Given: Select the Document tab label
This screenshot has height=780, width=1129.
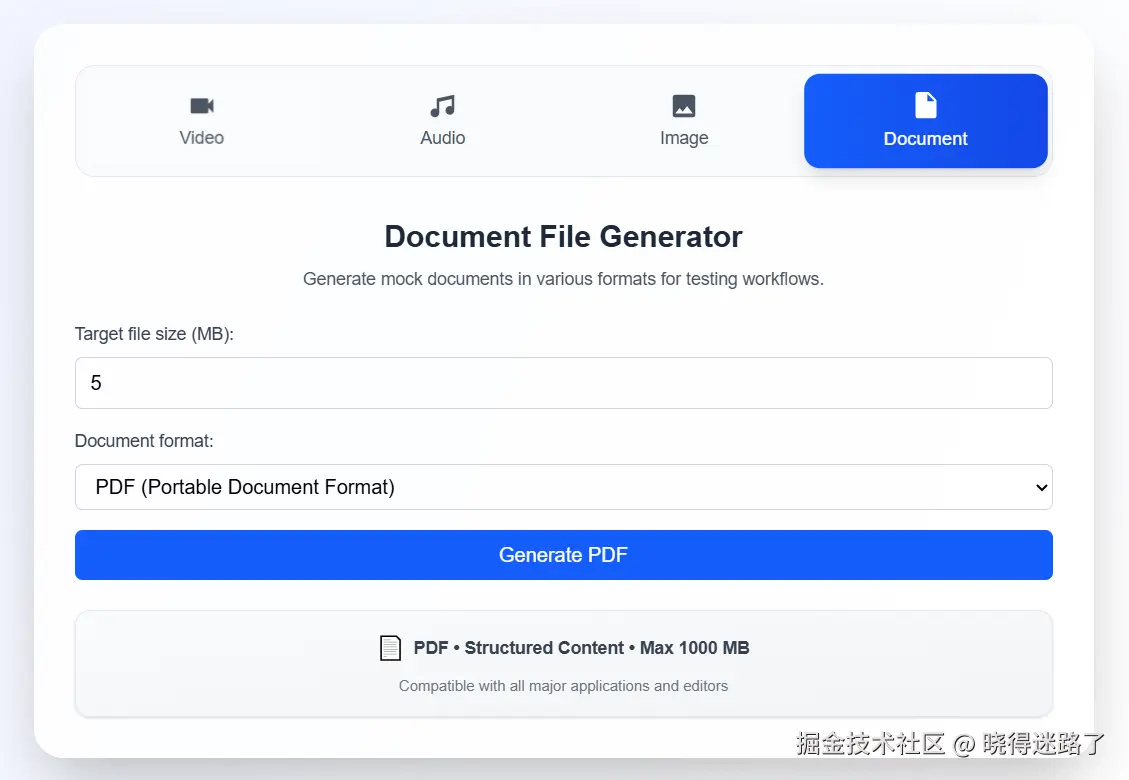Looking at the screenshot, I should 925,138.
